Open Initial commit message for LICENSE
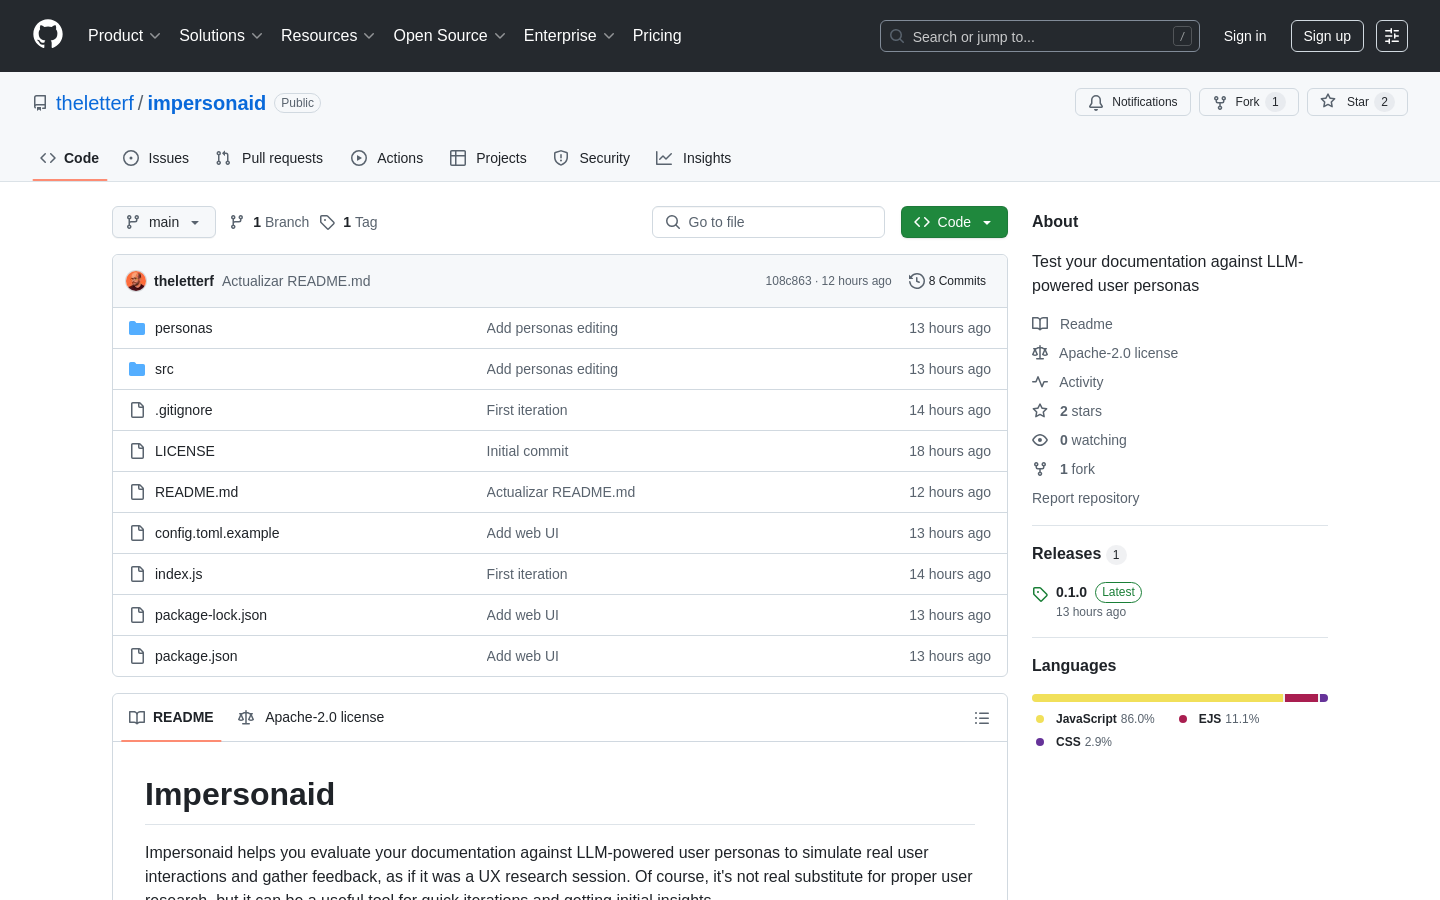Viewport: 1440px width, 900px height. [x=527, y=451]
